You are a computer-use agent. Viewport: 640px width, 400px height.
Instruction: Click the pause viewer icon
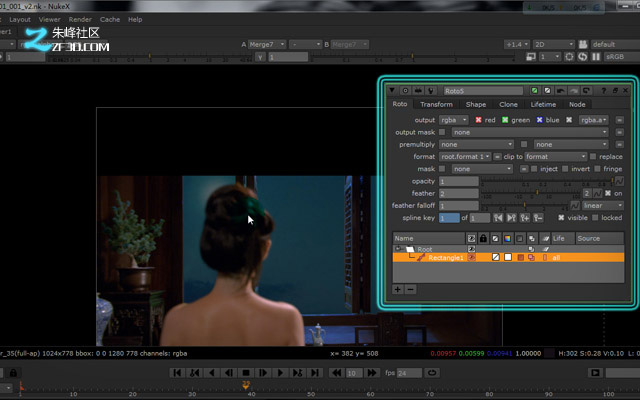click(596, 56)
